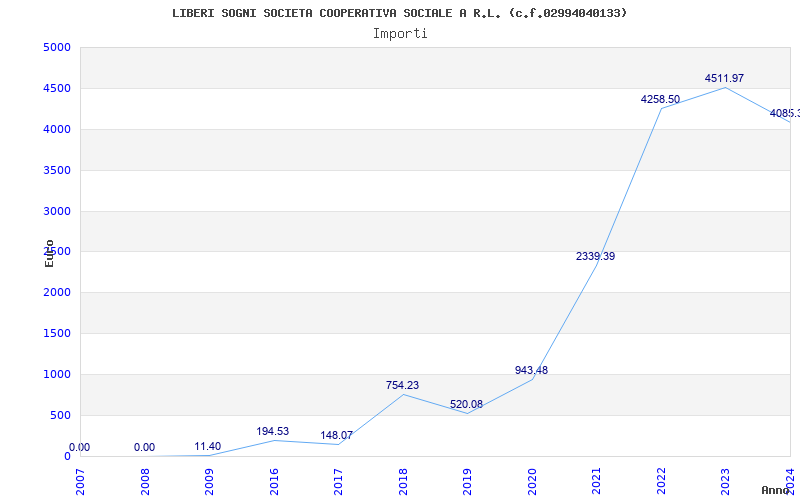Click the x-axis year label 2020
Screen dimensions: 800x500
[x=532, y=482]
